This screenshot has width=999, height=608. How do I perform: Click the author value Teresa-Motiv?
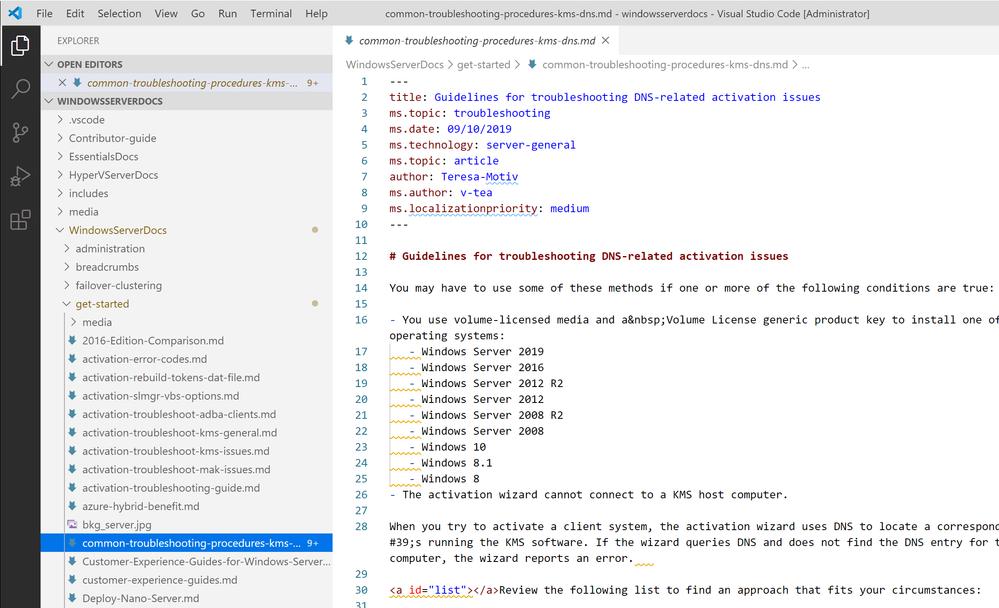click(x=479, y=177)
